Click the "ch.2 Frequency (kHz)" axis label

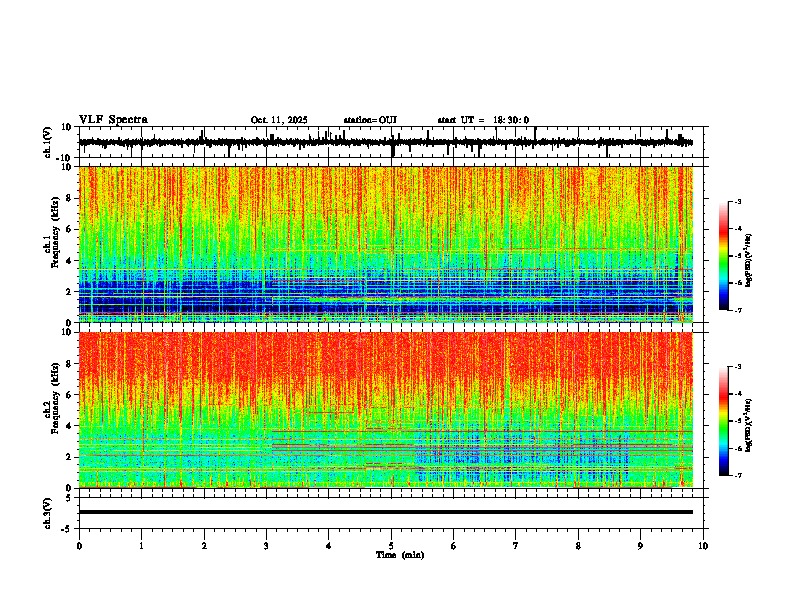pyautogui.click(x=51, y=398)
